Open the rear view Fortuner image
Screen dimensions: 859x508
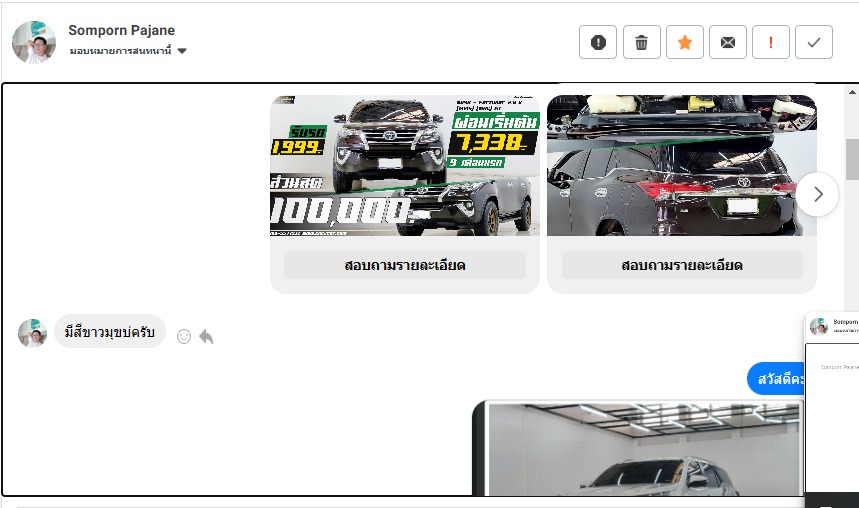pyautogui.click(x=682, y=165)
